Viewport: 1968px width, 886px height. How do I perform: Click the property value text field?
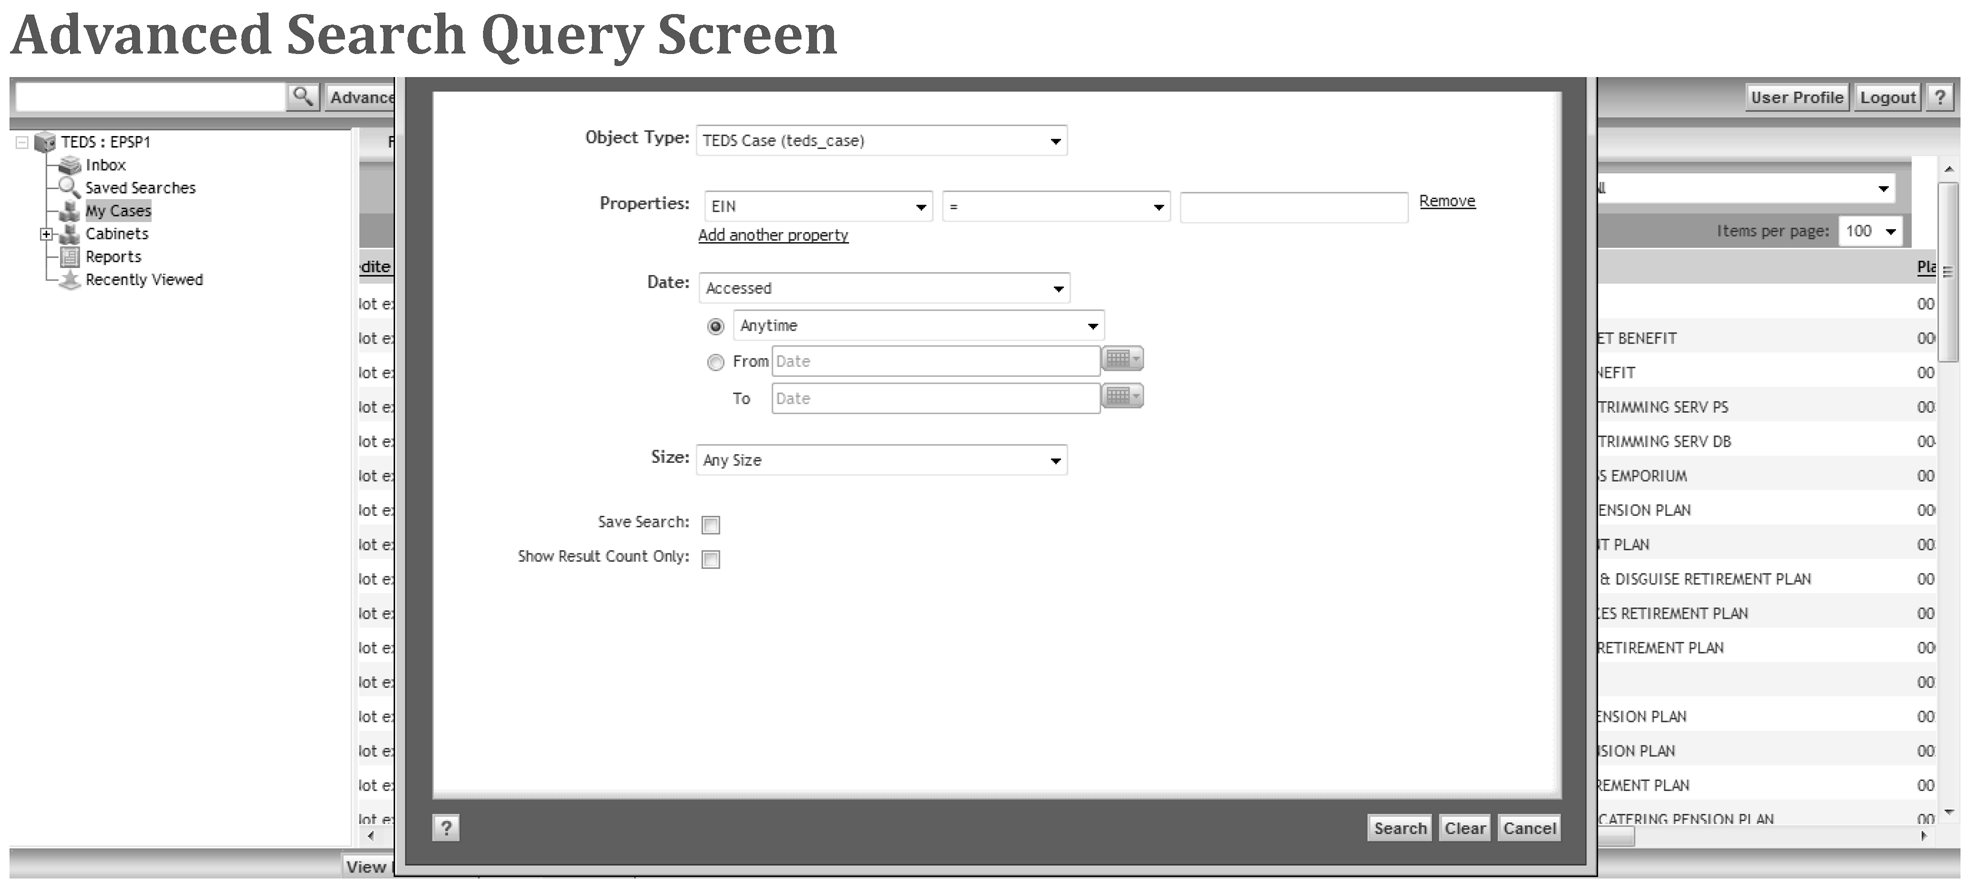click(1293, 207)
